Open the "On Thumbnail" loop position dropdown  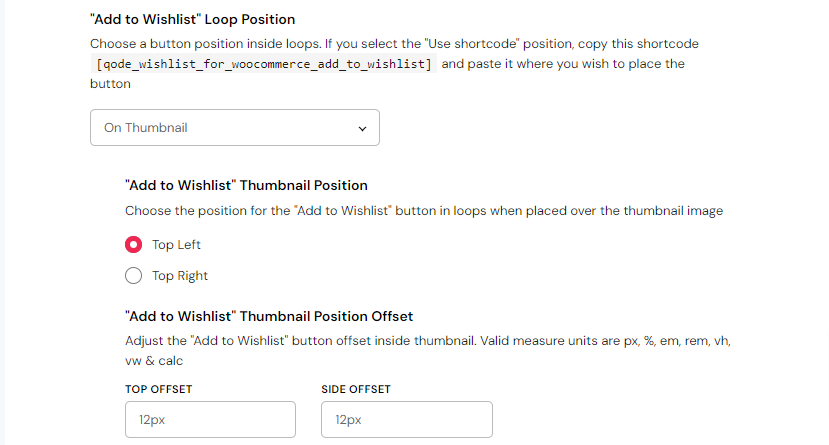click(235, 128)
